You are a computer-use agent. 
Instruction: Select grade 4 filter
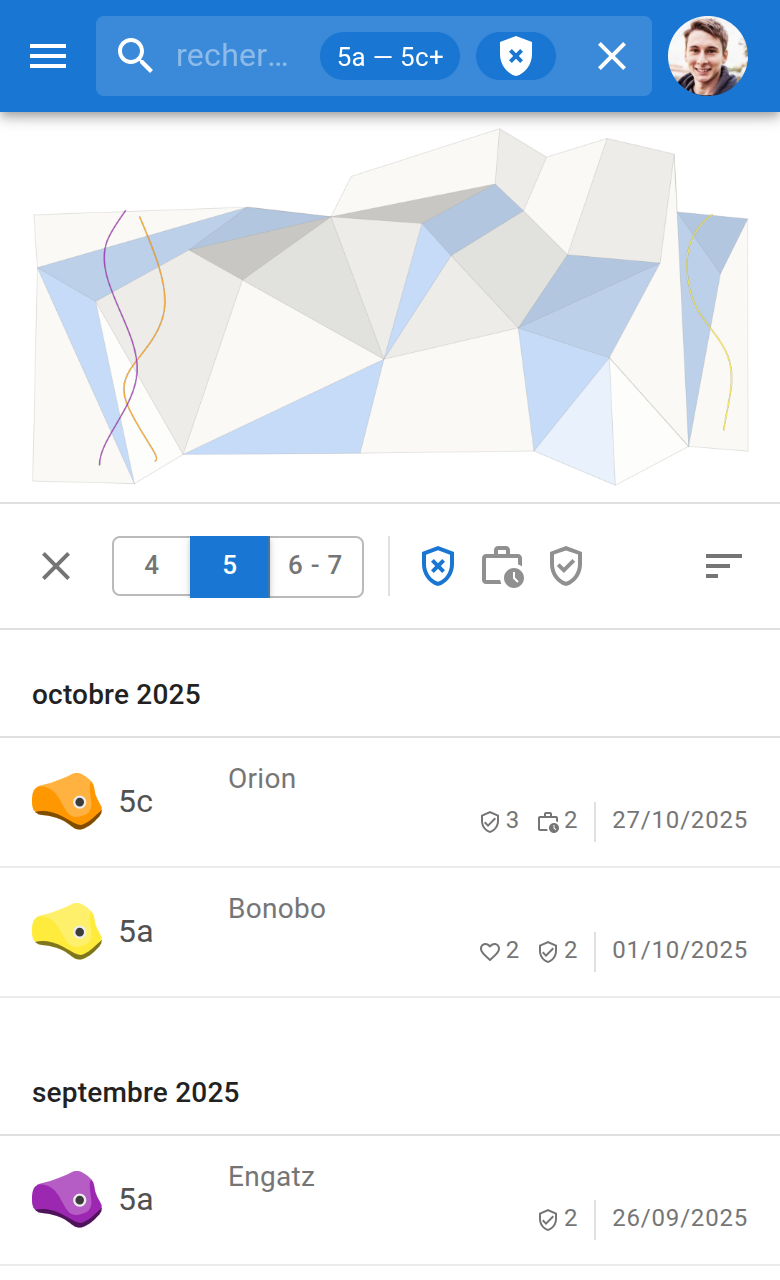151,566
